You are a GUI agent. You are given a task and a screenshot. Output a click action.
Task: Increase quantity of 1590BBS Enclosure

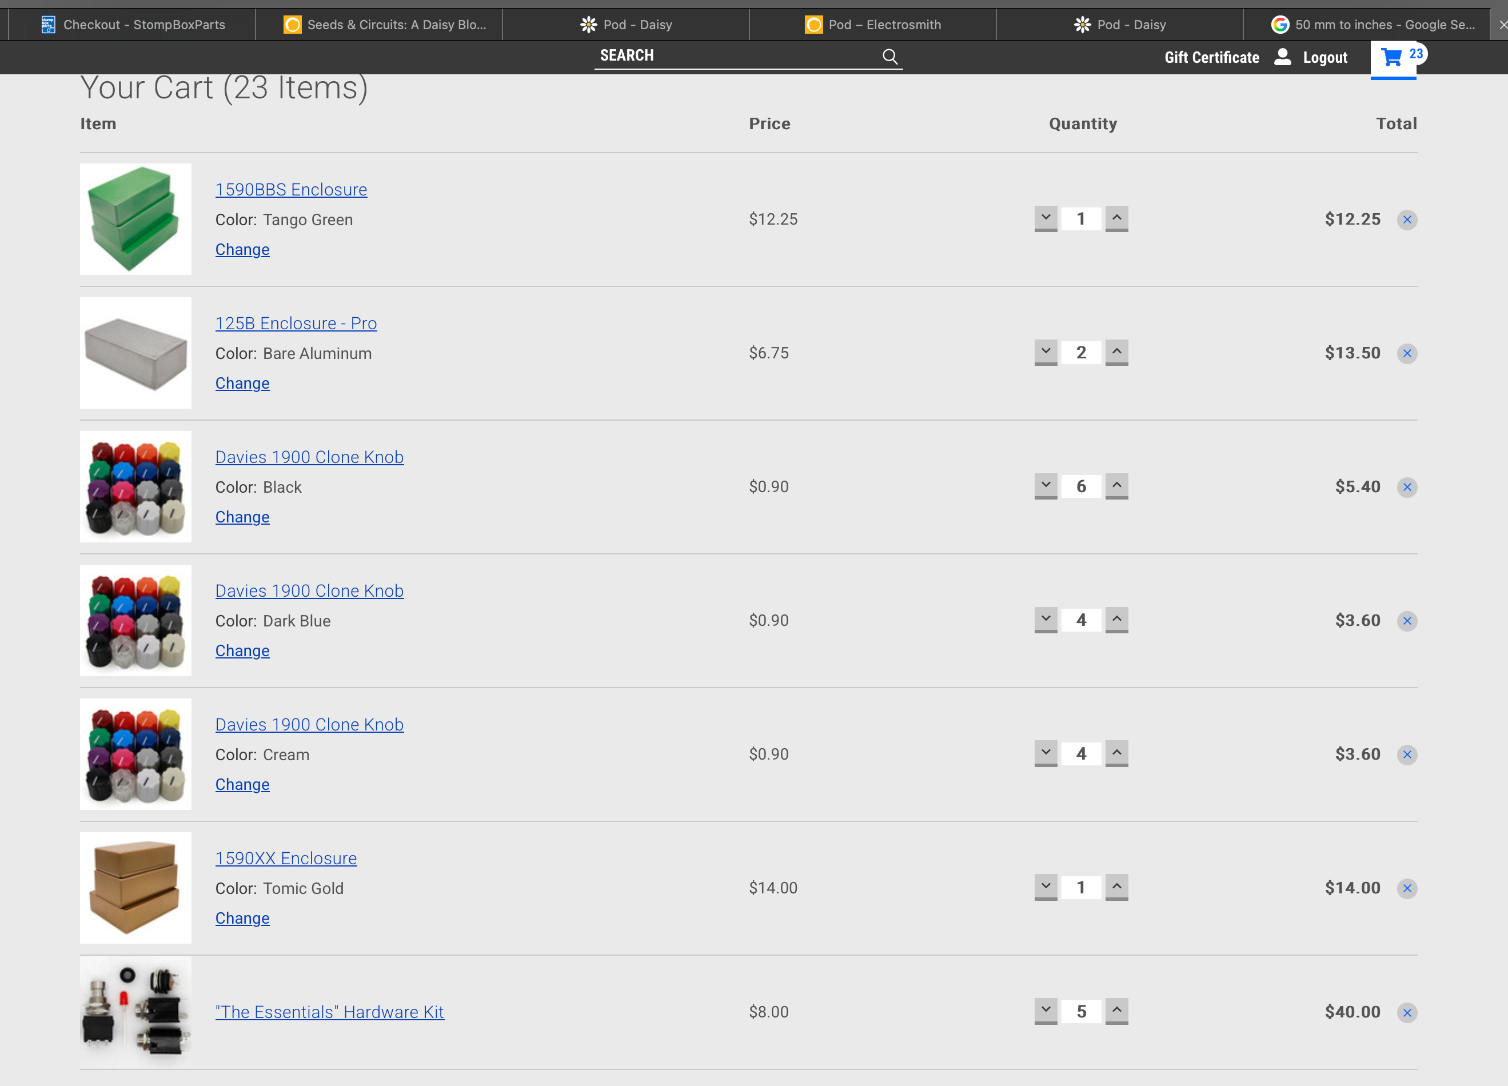point(1117,219)
